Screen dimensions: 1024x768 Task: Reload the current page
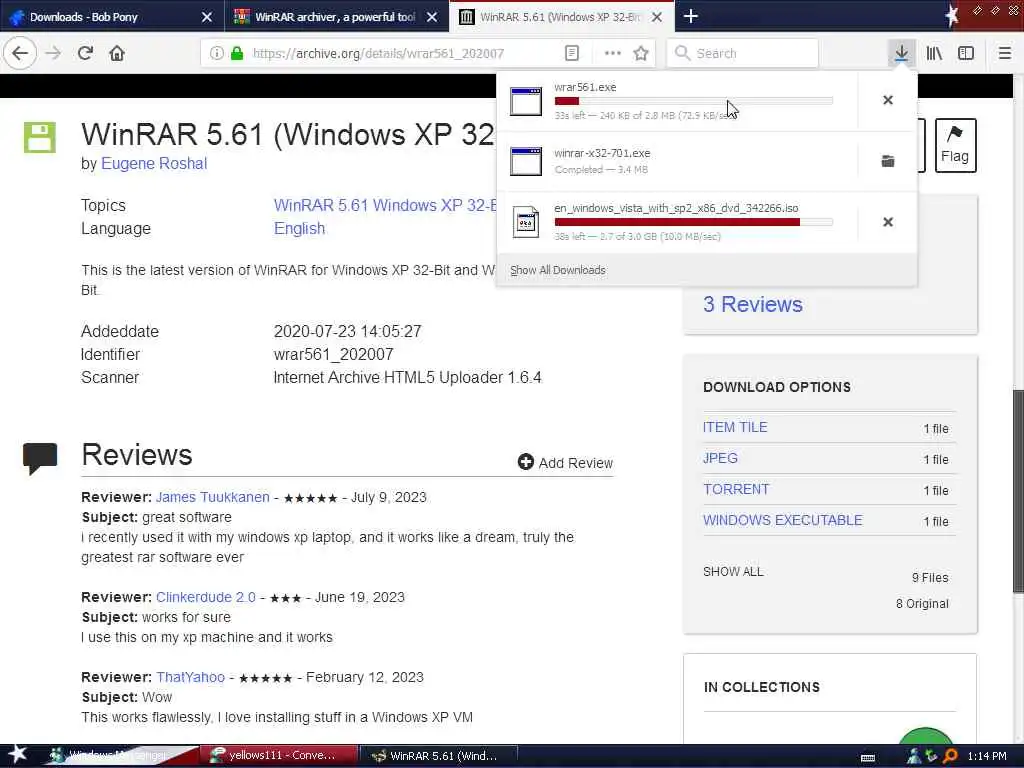(85, 53)
